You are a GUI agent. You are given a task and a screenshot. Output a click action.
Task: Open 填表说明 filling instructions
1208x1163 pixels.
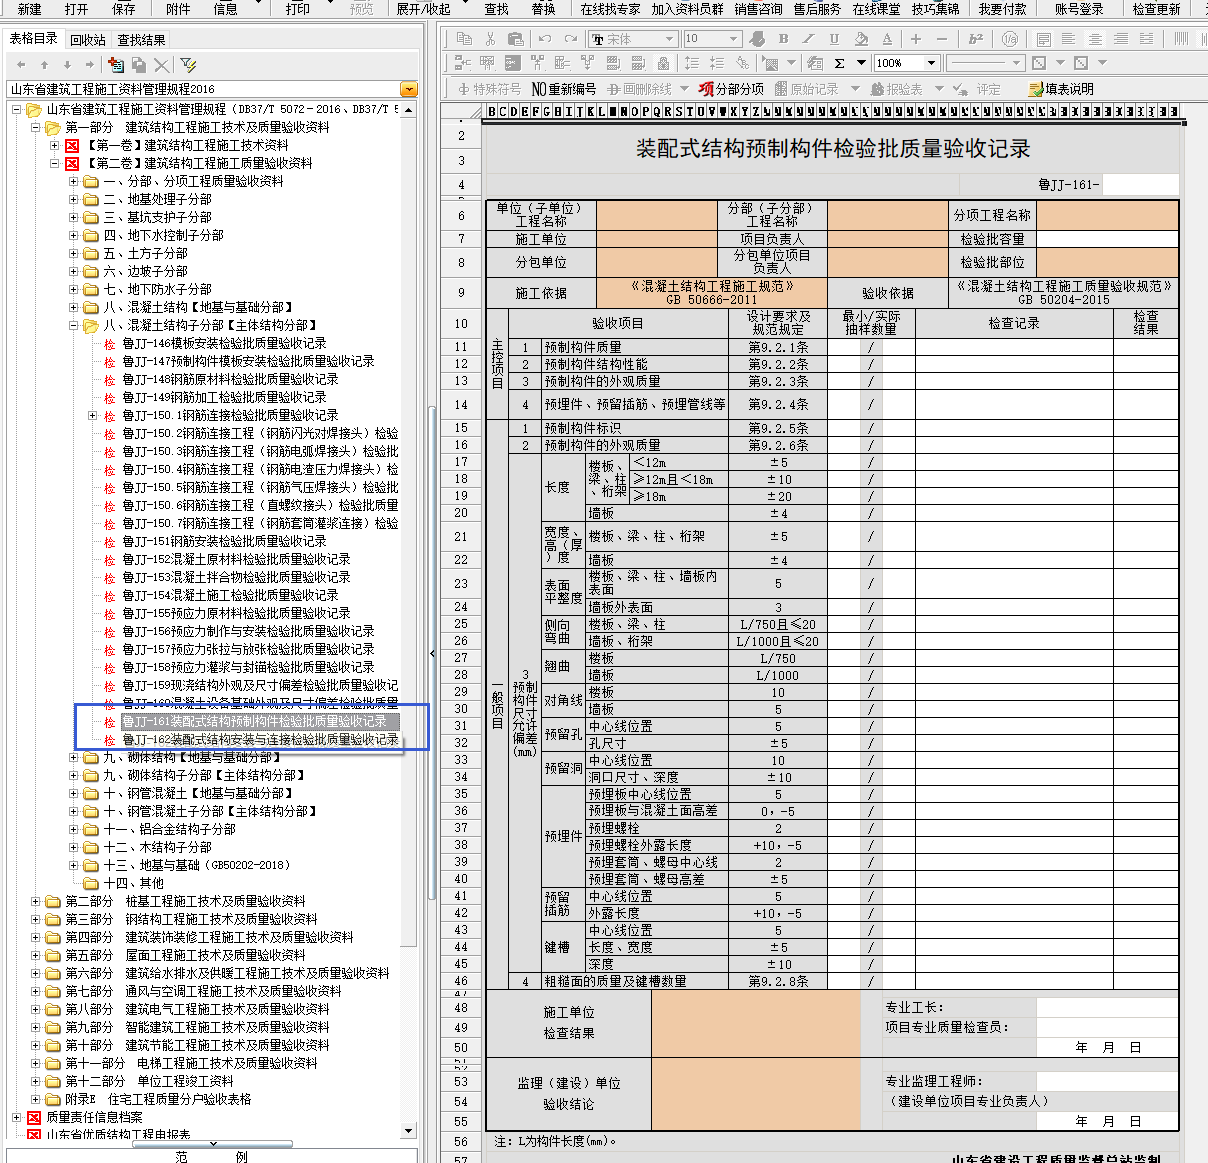1061,89
